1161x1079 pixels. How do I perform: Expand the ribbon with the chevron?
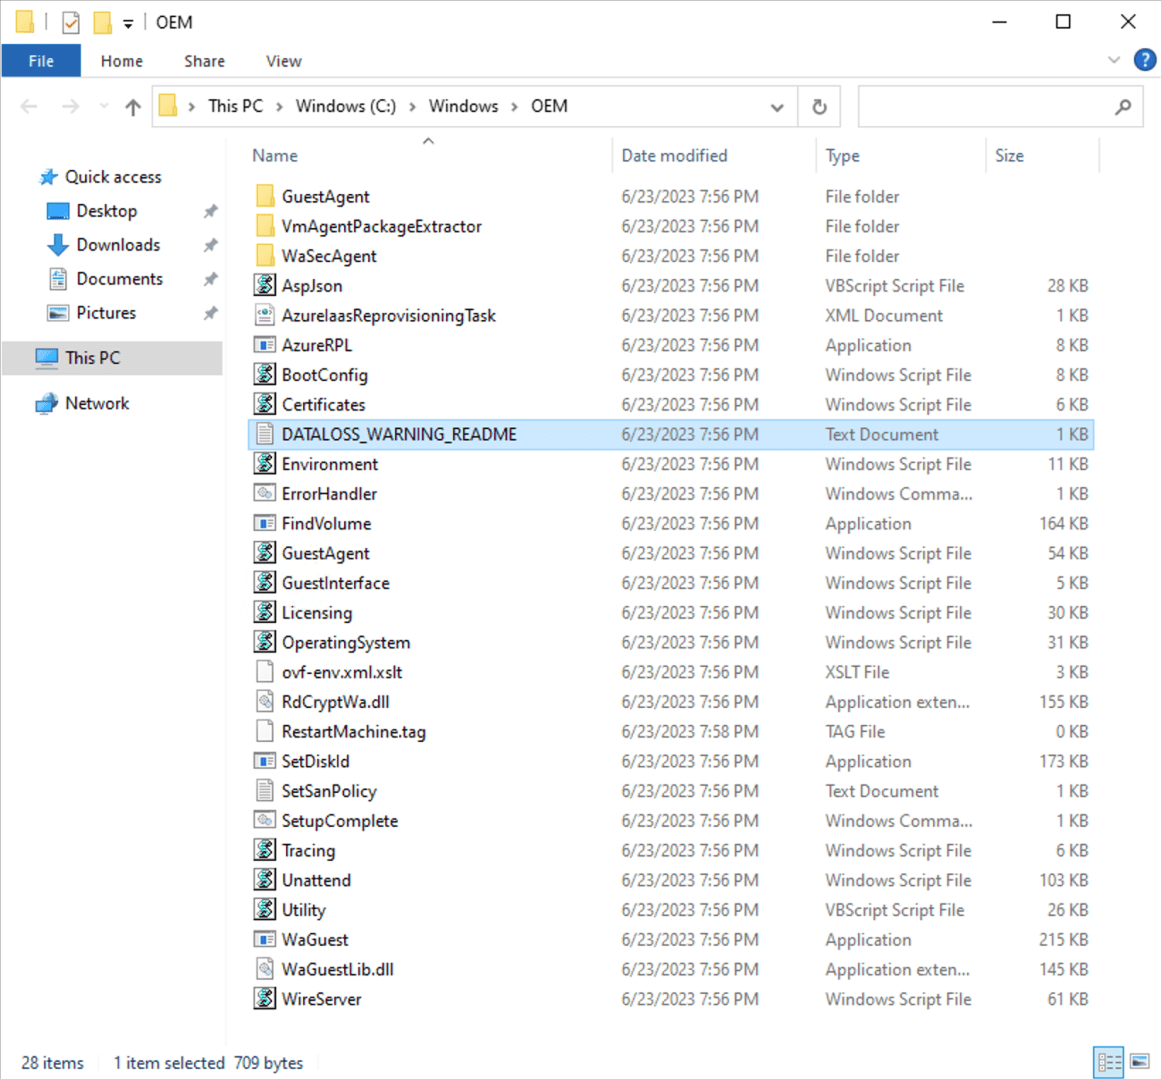(x=1114, y=60)
